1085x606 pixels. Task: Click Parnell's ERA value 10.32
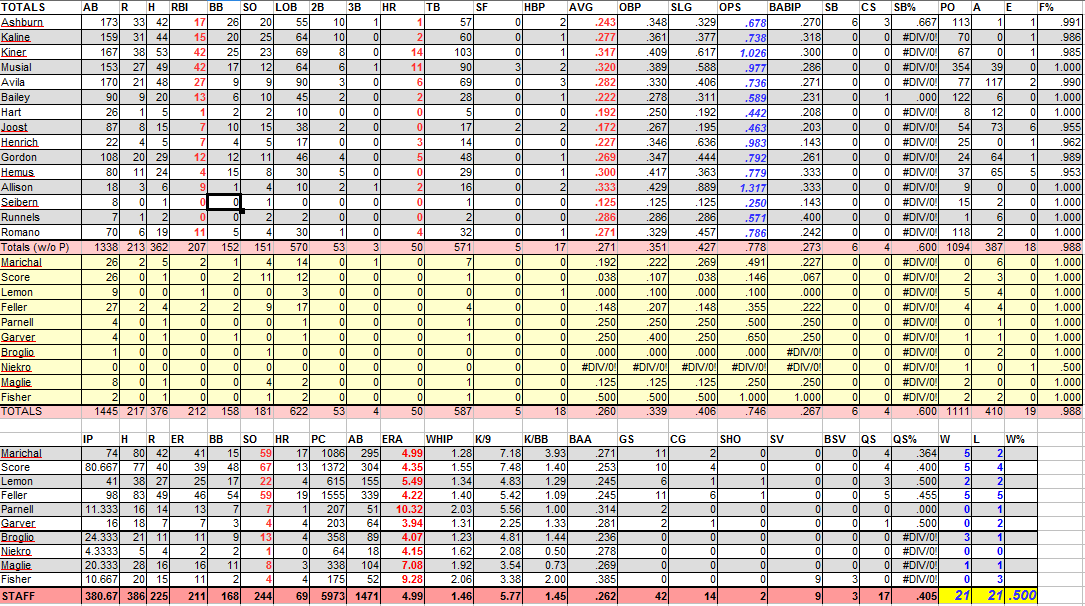[x=401, y=509]
